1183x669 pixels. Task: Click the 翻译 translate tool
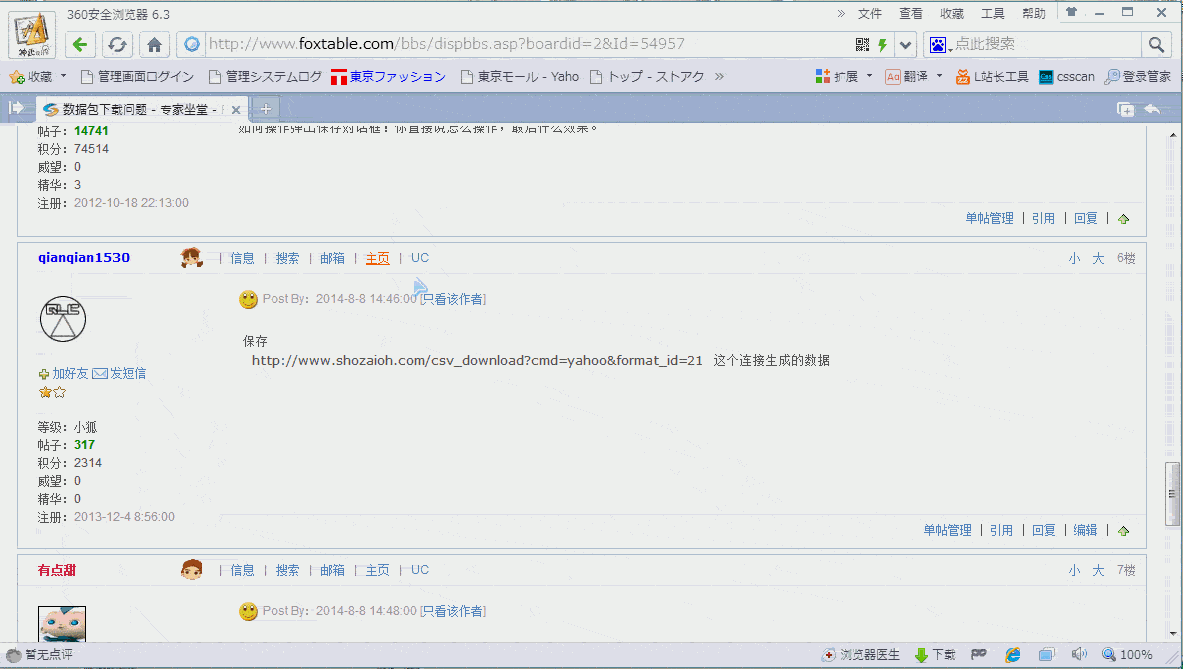click(907, 77)
